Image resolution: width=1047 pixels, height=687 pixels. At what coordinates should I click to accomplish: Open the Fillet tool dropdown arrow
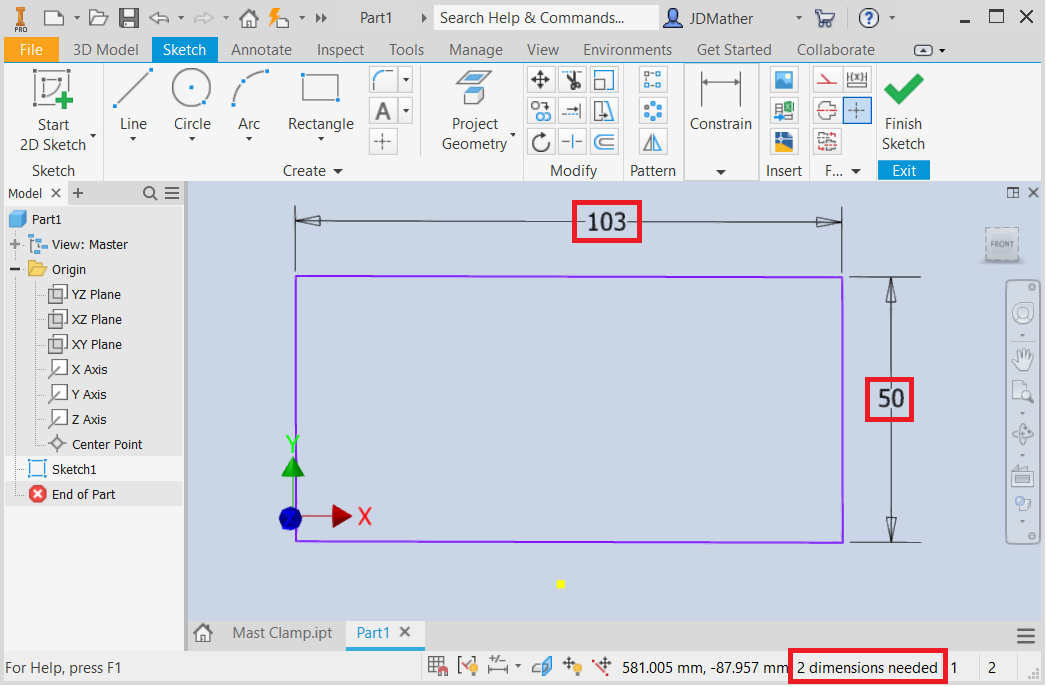[406, 80]
